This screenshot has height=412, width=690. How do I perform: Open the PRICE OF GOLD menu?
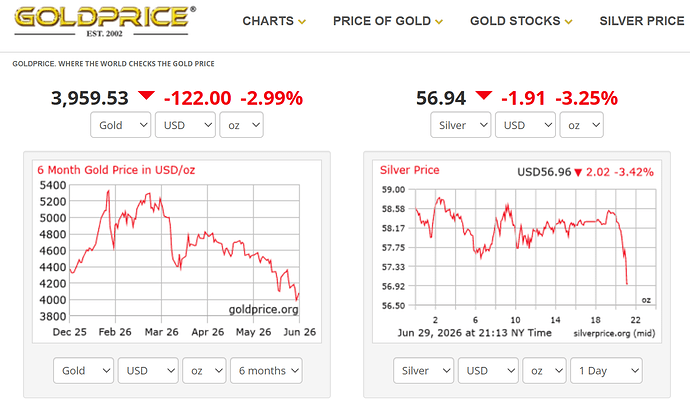[388, 21]
